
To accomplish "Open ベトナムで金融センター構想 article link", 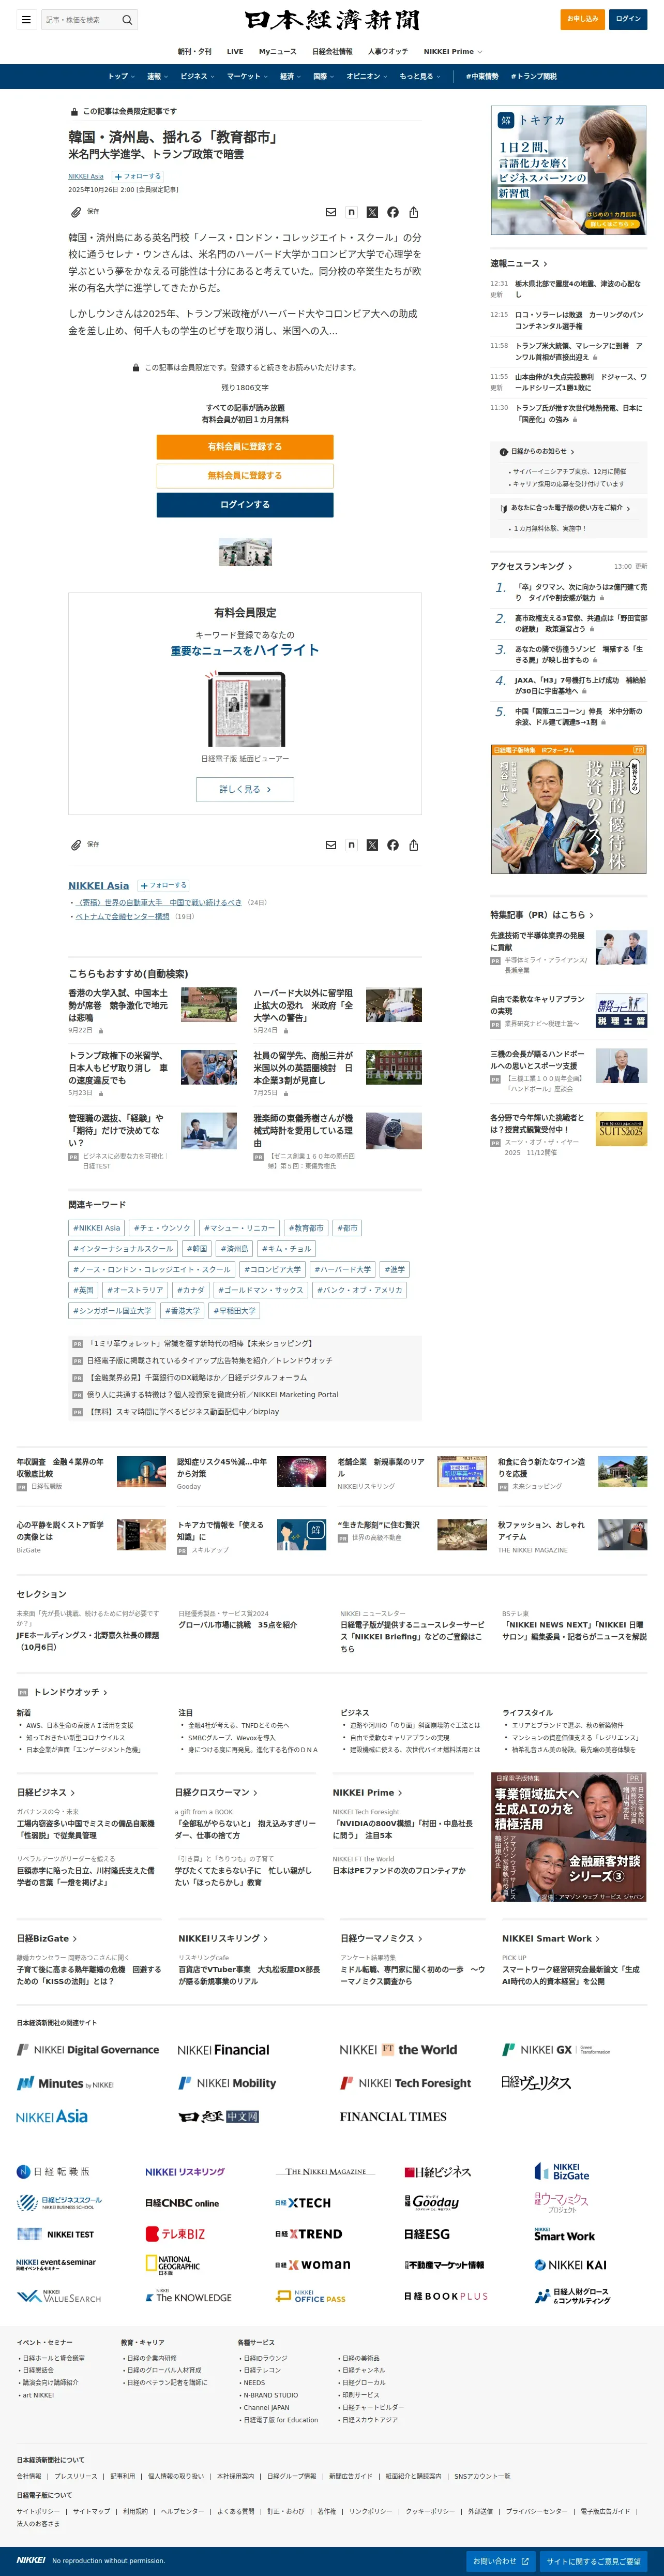I will (x=122, y=916).
